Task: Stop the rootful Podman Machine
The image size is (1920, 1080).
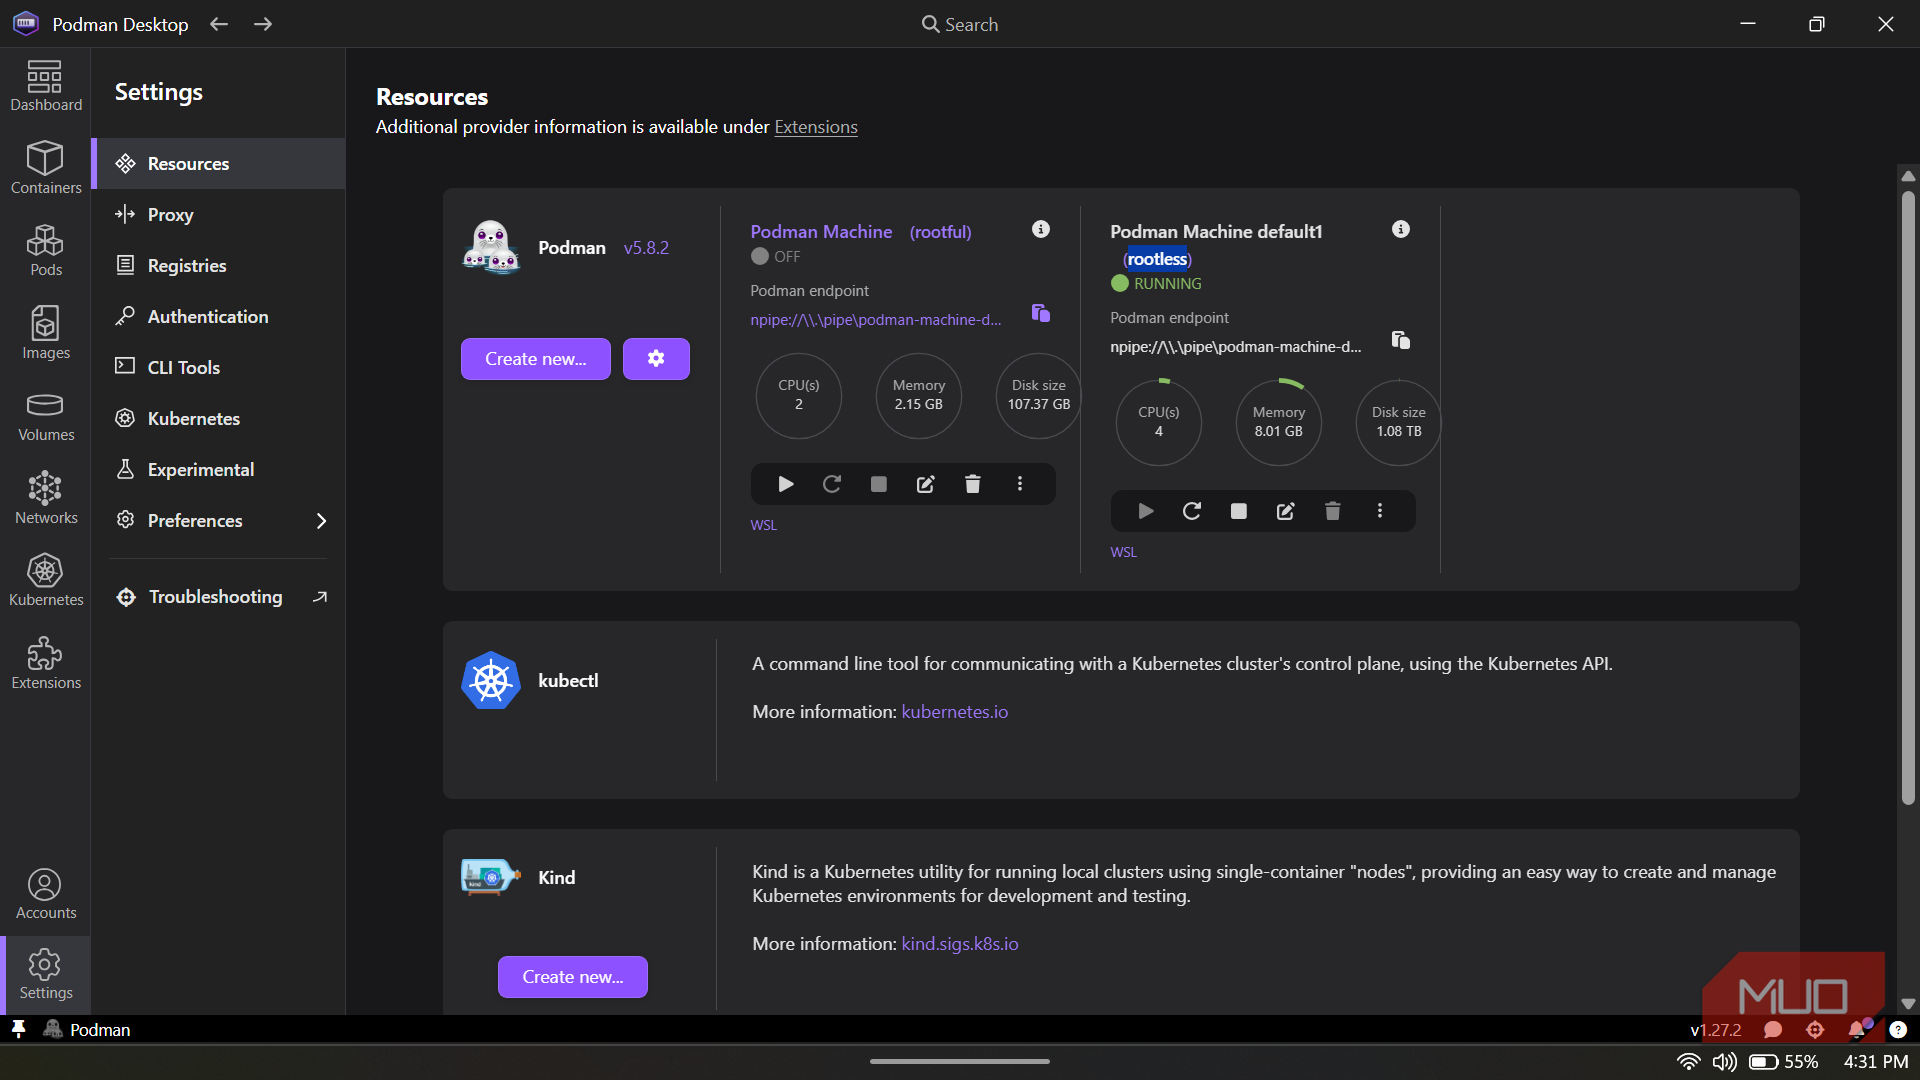Action: click(x=879, y=484)
